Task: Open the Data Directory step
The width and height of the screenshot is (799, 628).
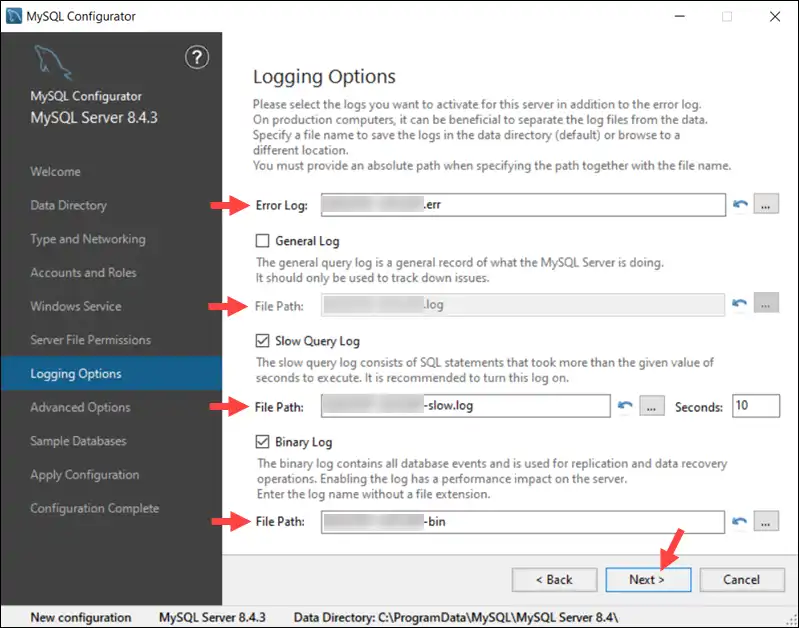Action: [68, 205]
